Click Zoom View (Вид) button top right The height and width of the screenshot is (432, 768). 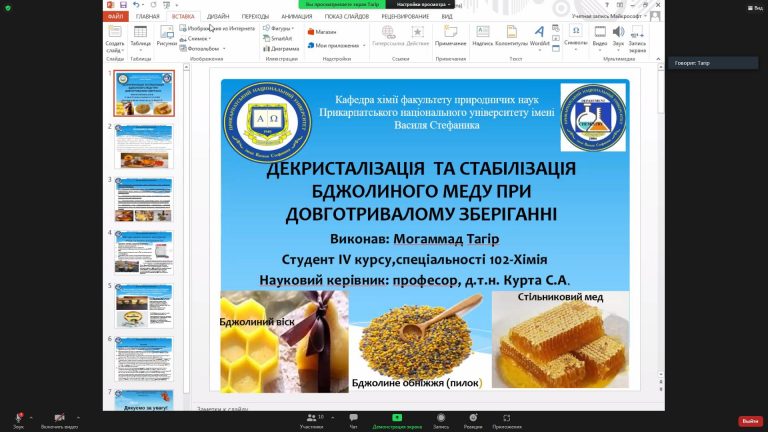(755, 8)
